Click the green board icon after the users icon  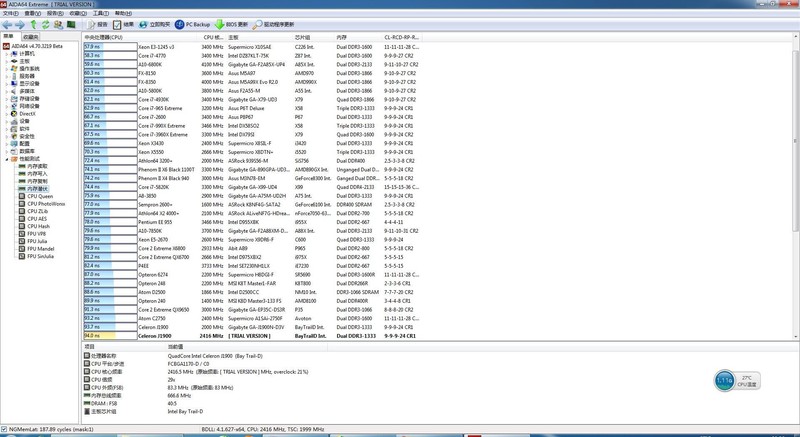coord(71,24)
